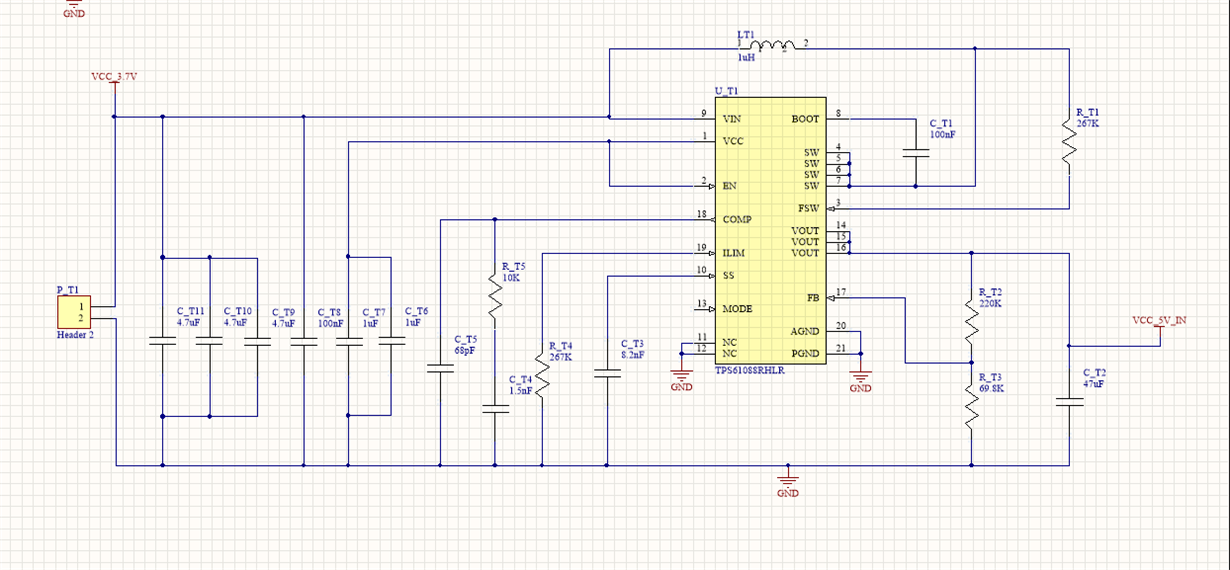Screen dimensions: 1230x570
Task: Click the 1.5nF value text
Action: click(520, 391)
